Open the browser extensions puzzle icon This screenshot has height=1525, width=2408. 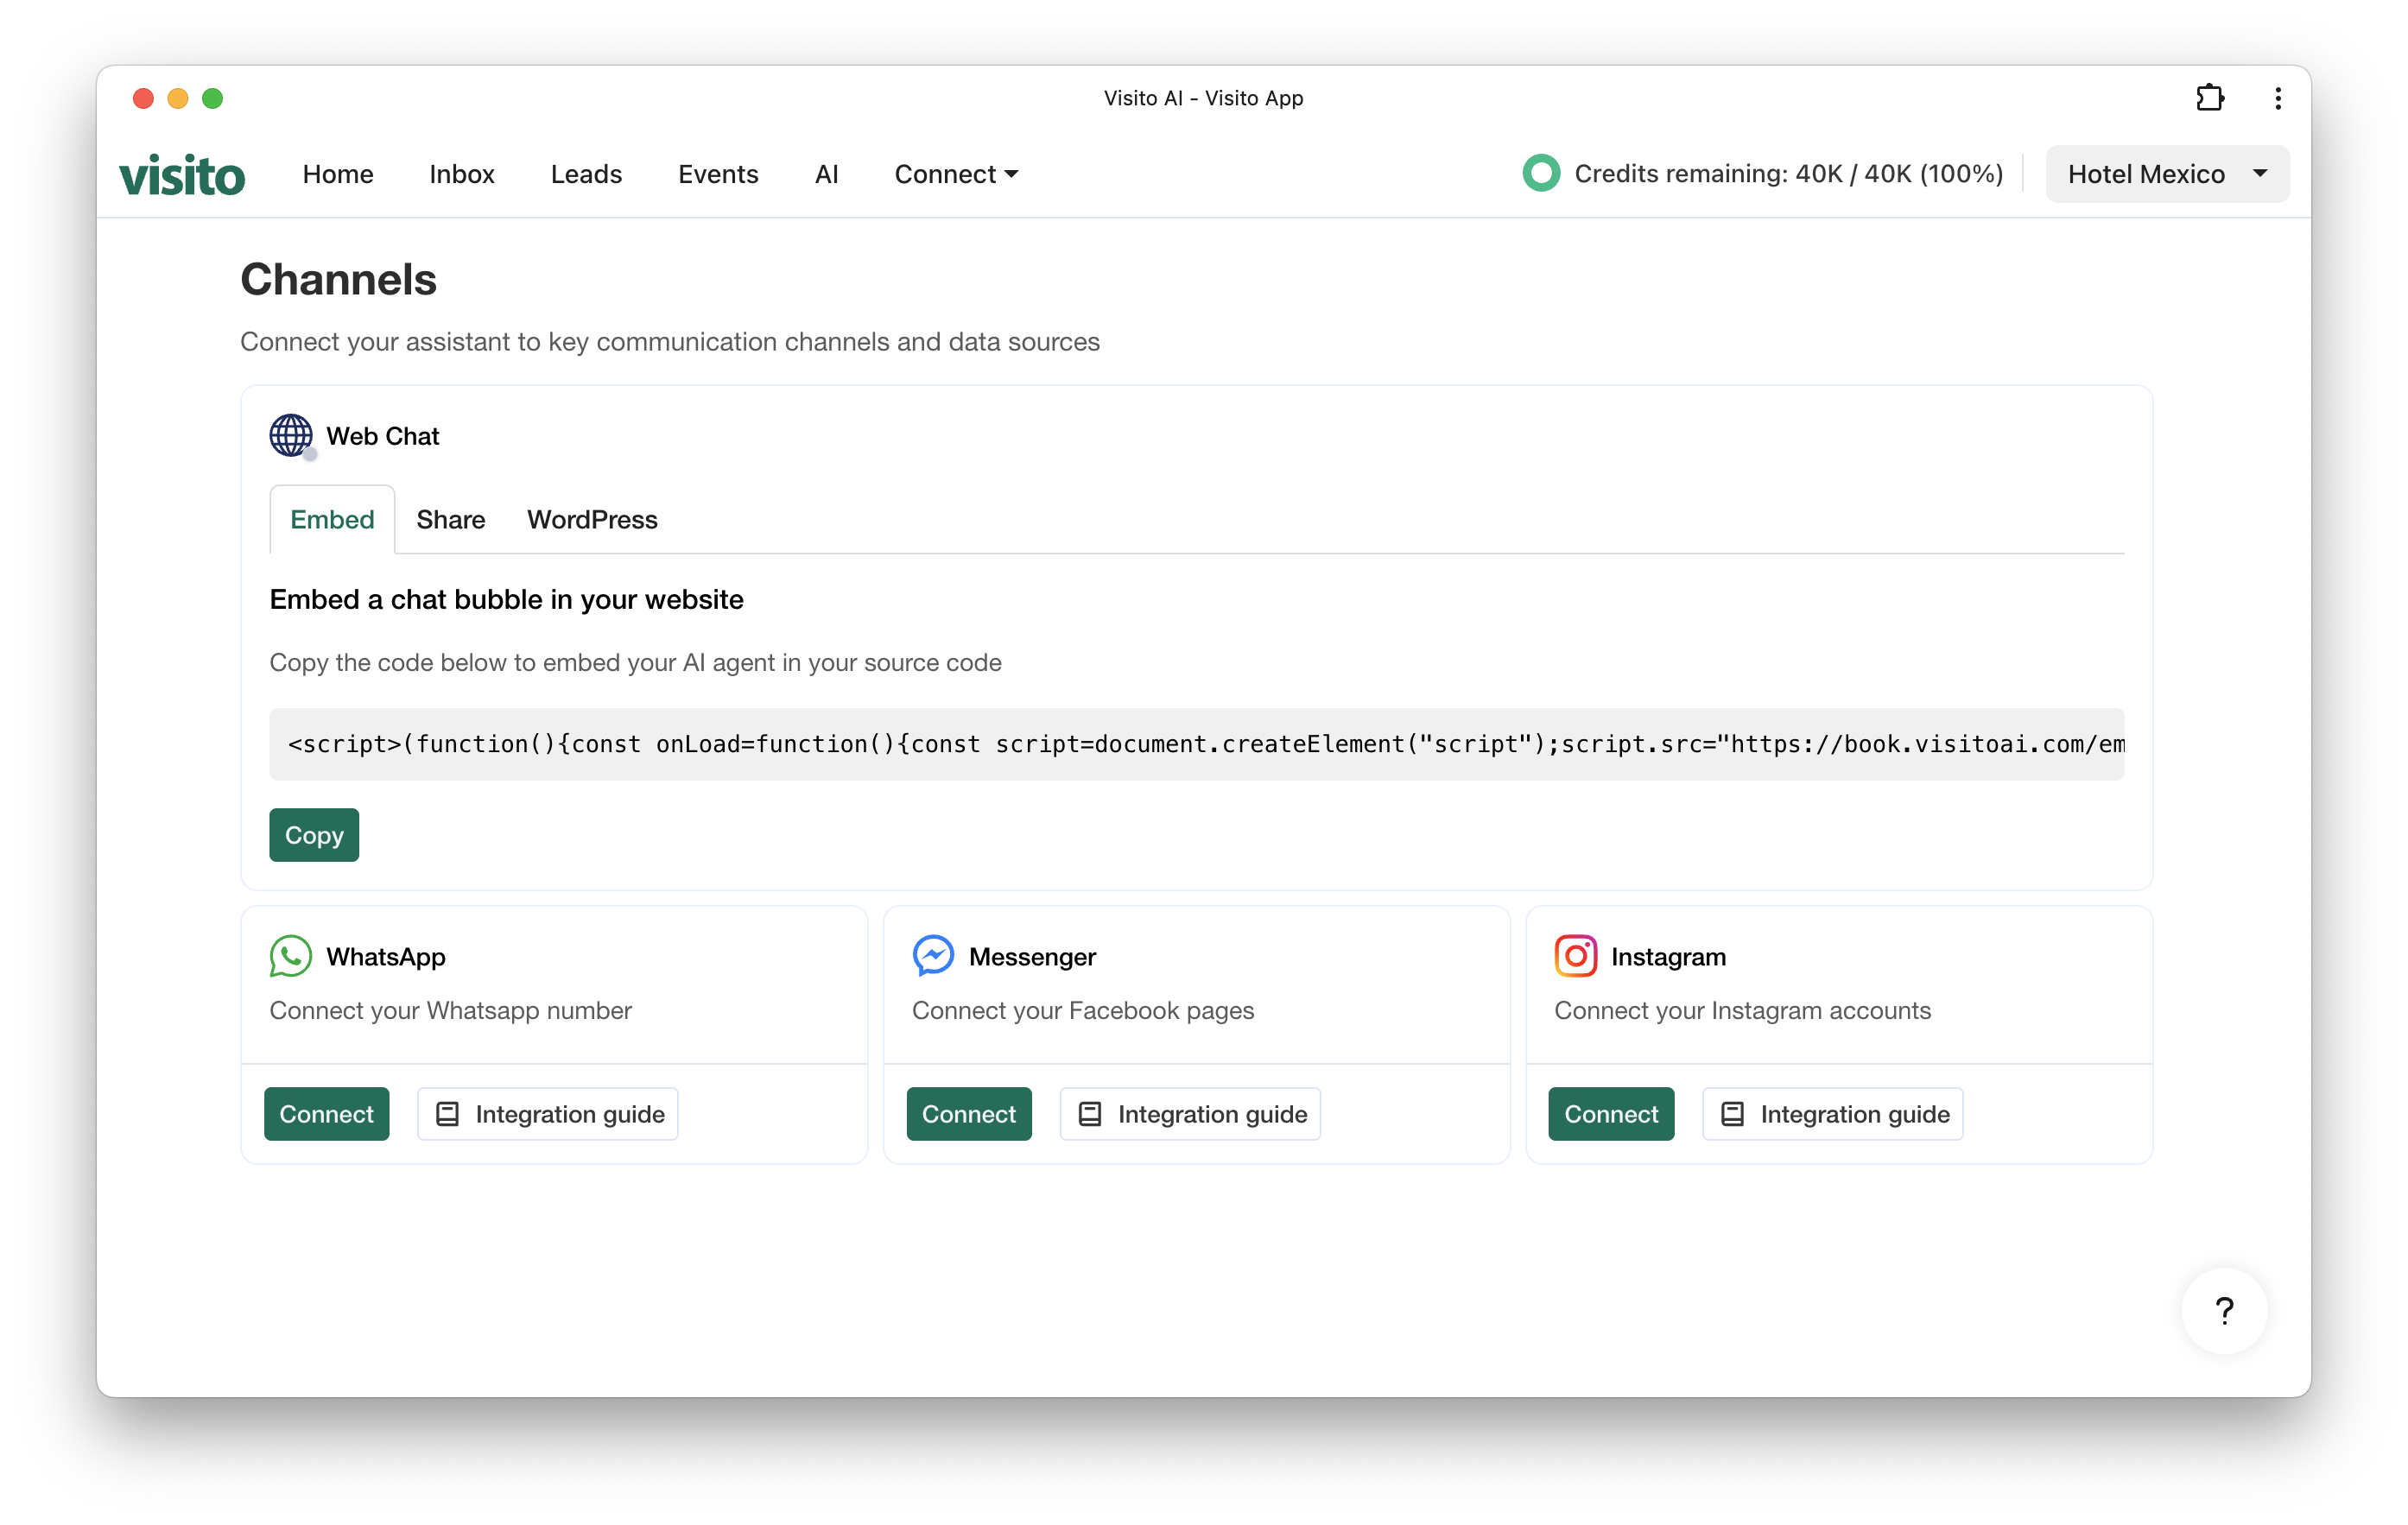point(2211,97)
